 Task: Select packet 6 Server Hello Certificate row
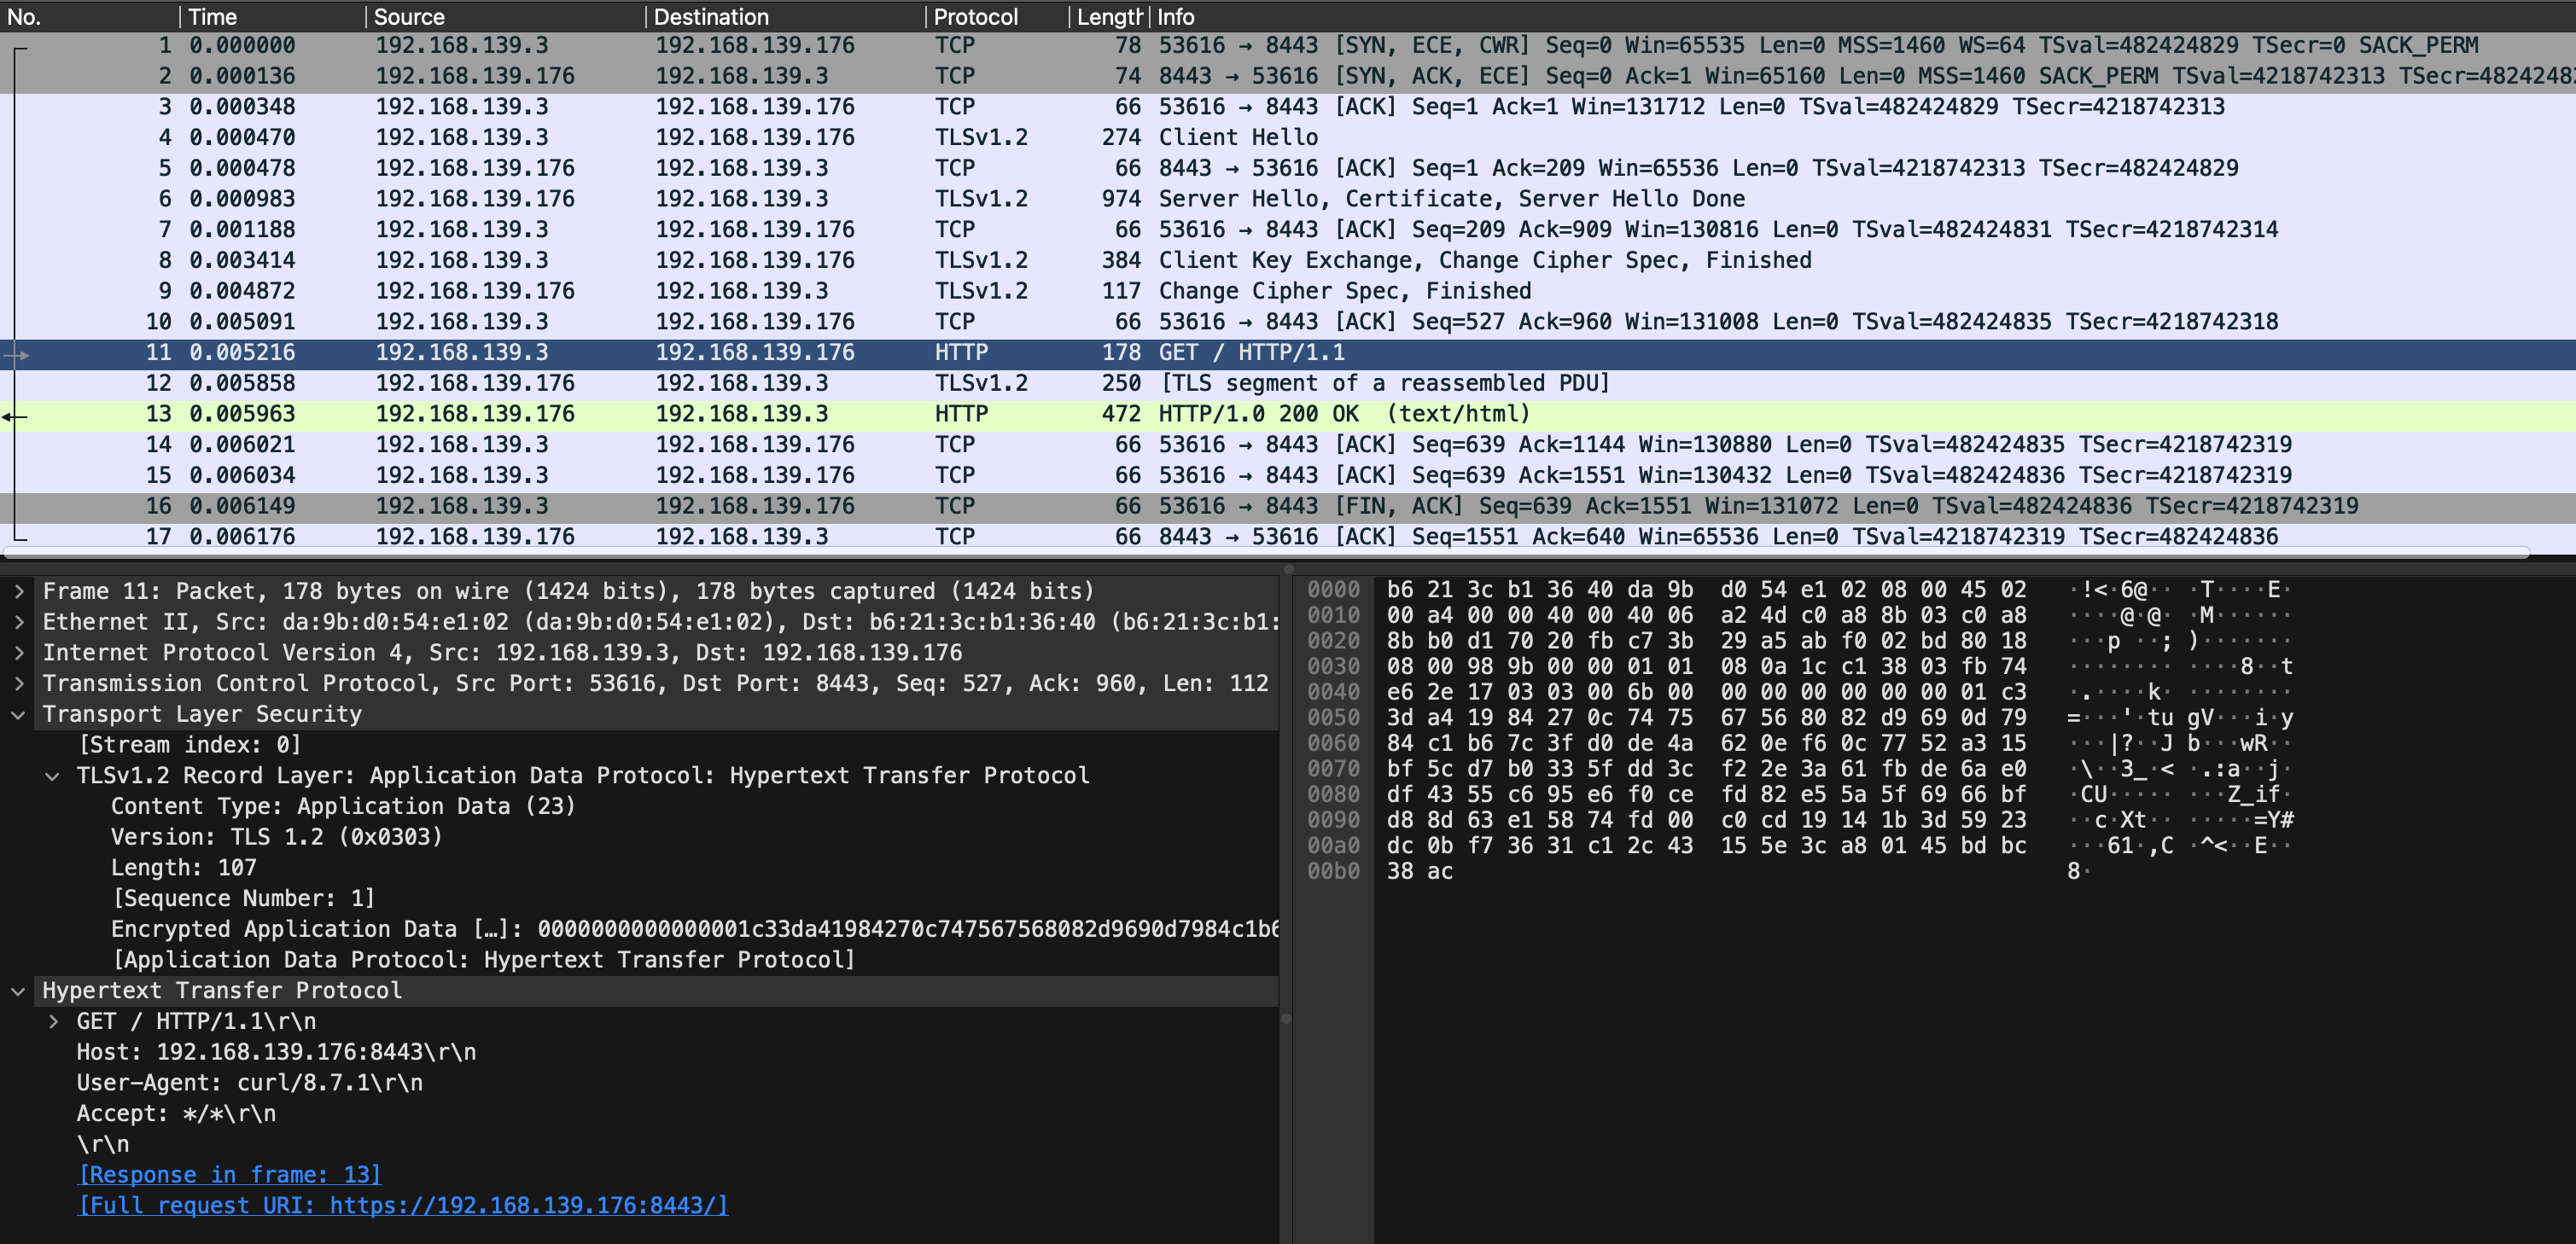pyautogui.click(x=1450, y=199)
